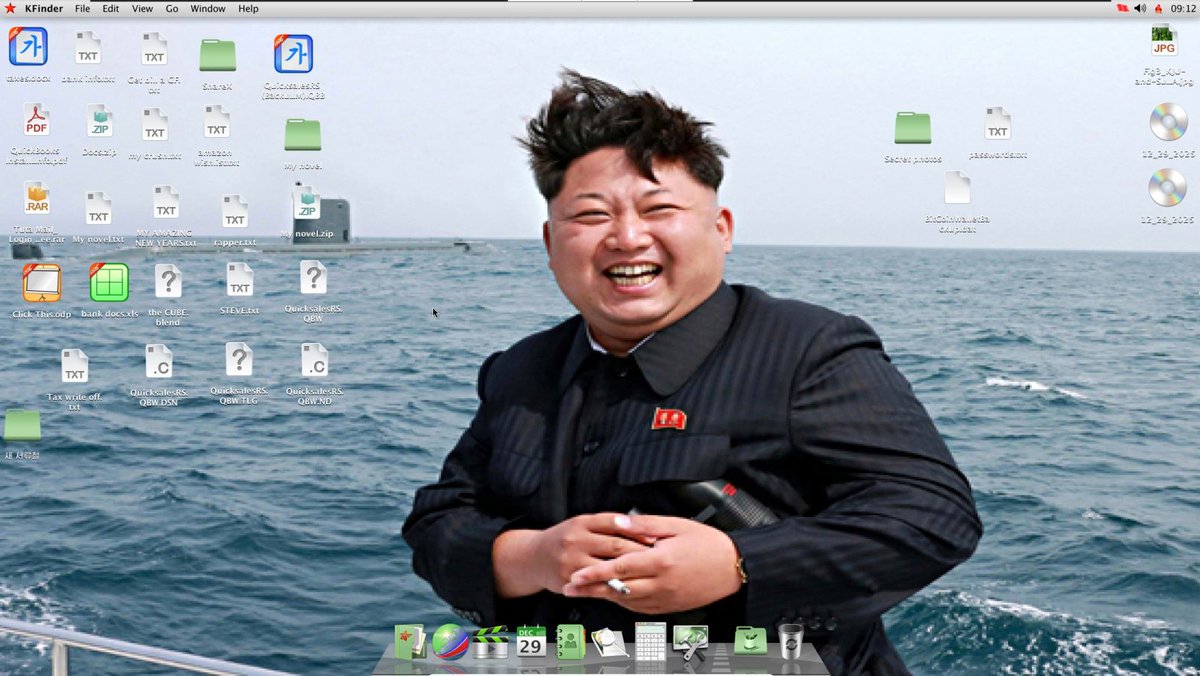Open the My novel folder

302,134
